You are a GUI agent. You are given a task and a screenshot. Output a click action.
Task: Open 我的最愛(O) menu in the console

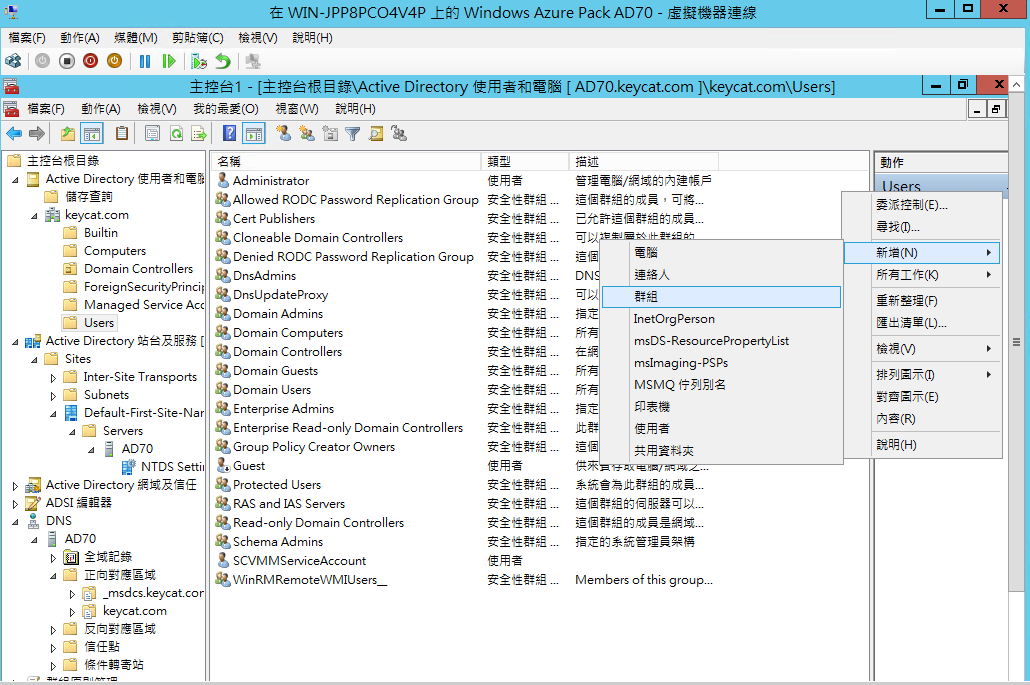pos(226,109)
